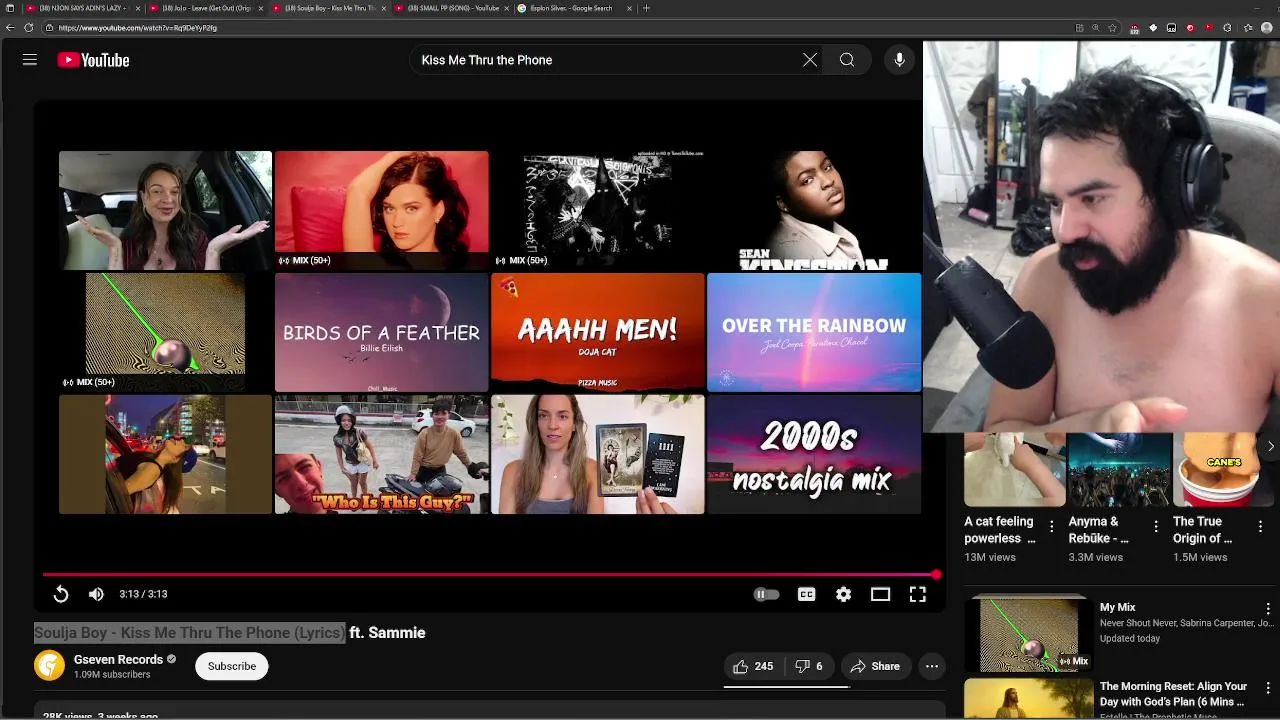
Task: Open My Mix playlist title in sidebar
Action: (1117, 607)
